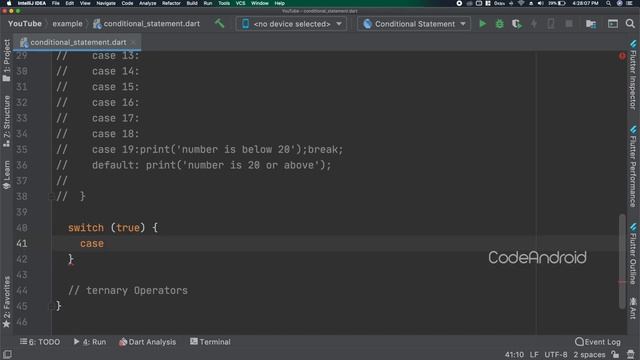Open the Analyze menu
Image resolution: width=640 pixels, height=360 pixels.
147,3
